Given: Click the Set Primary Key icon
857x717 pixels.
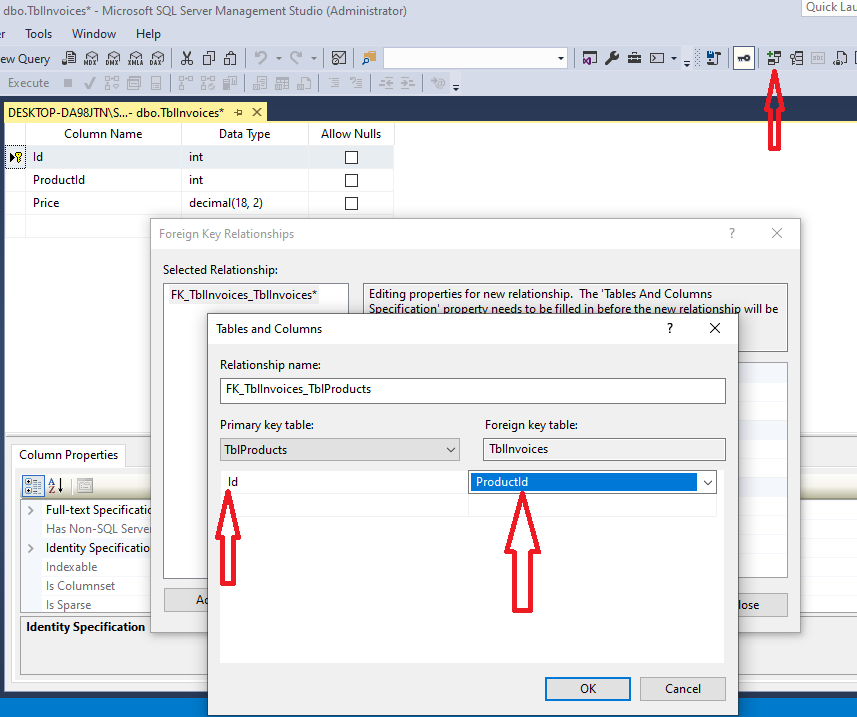Looking at the screenshot, I should (744, 58).
